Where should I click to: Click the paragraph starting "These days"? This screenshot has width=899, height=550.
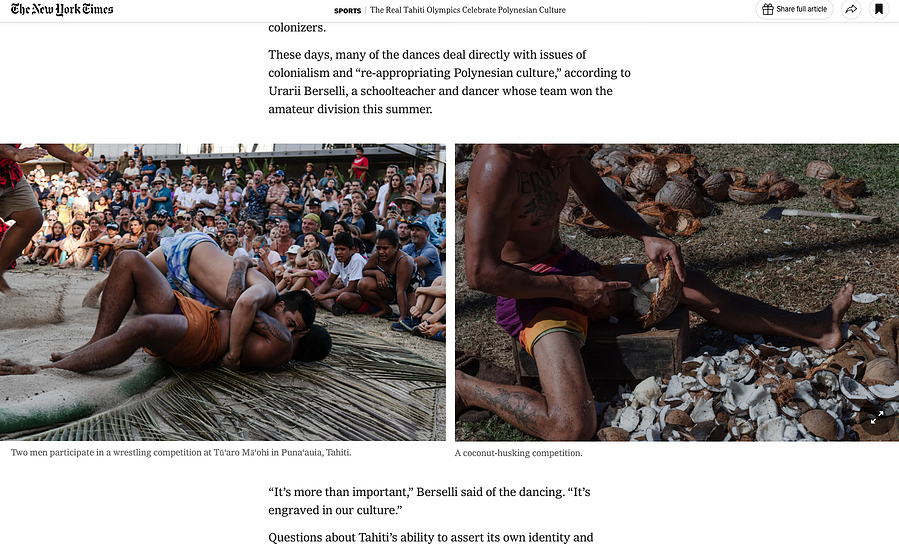[x=450, y=81]
